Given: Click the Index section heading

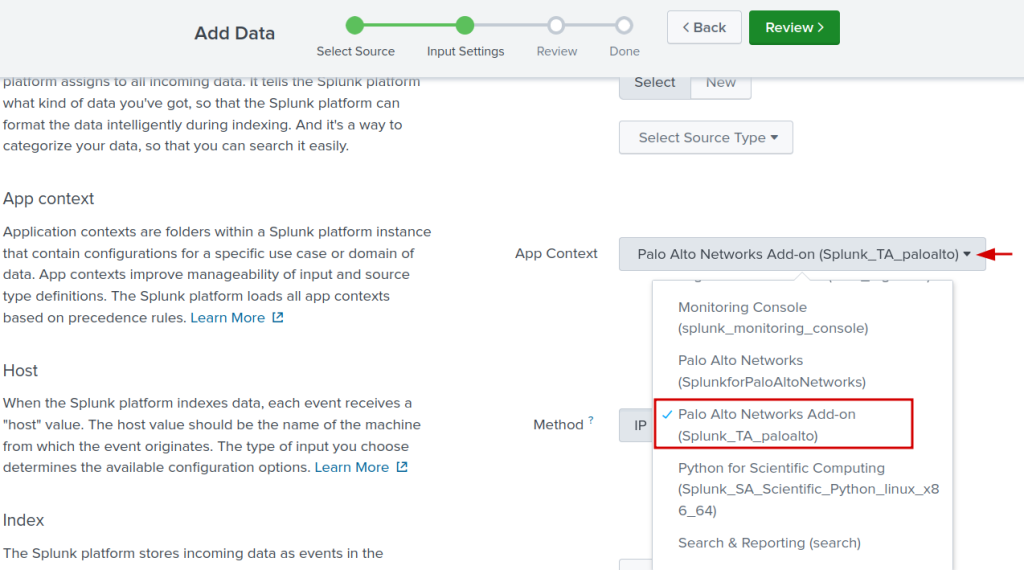Looking at the screenshot, I should [x=24, y=520].
